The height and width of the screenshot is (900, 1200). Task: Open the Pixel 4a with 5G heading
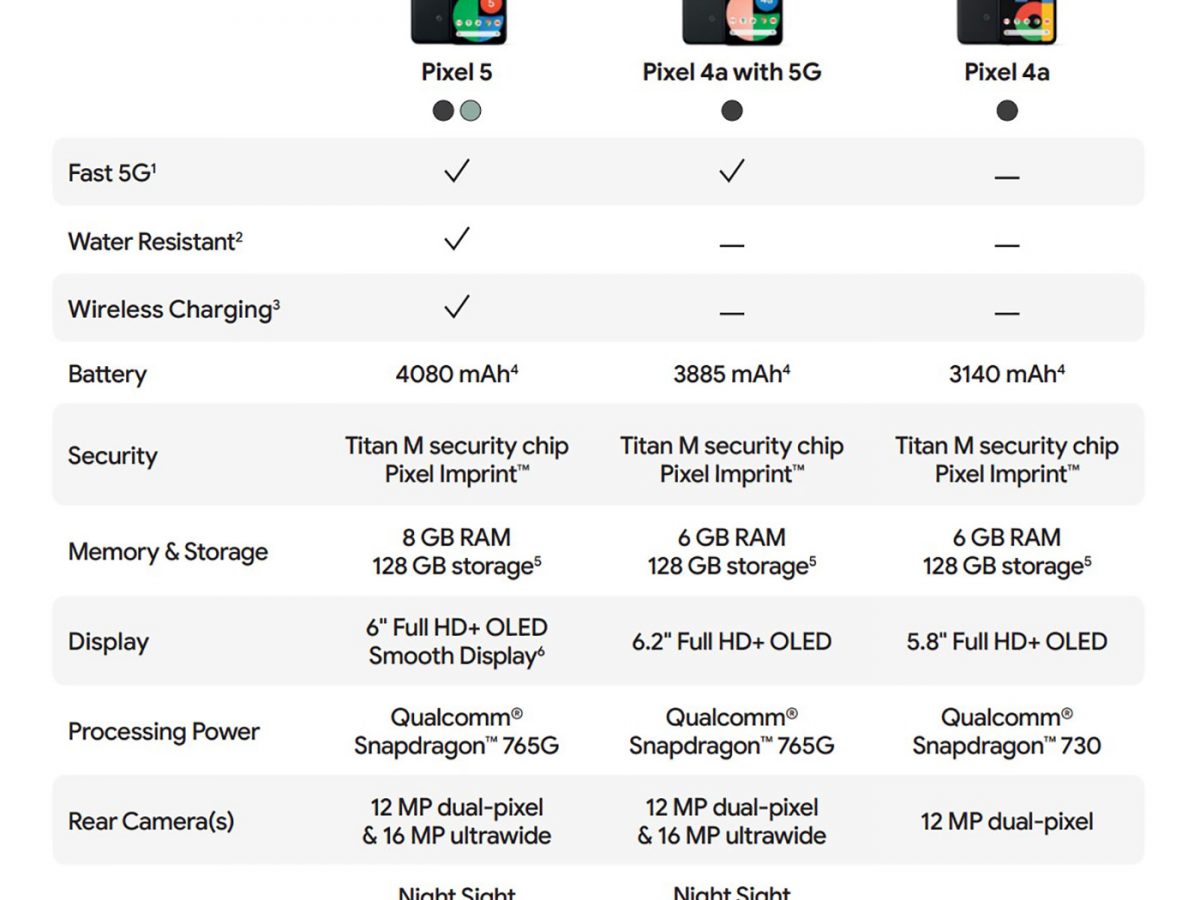coord(732,72)
